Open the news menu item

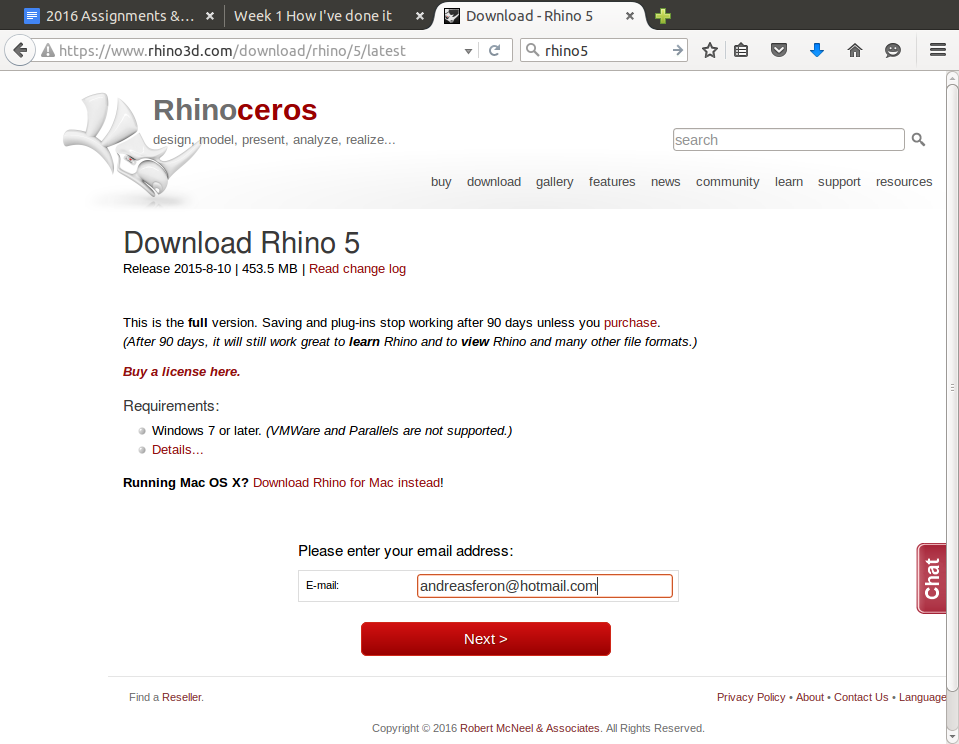click(665, 182)
